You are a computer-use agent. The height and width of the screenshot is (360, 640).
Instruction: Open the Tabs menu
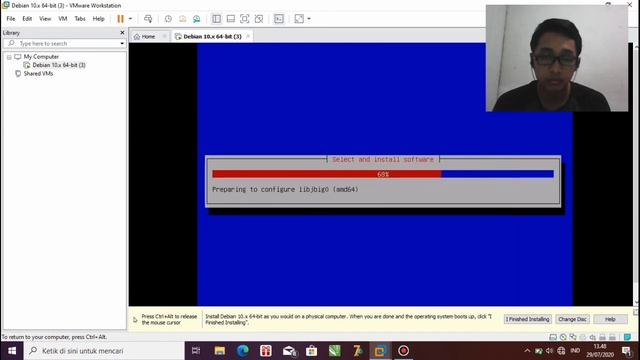point(80,19)
